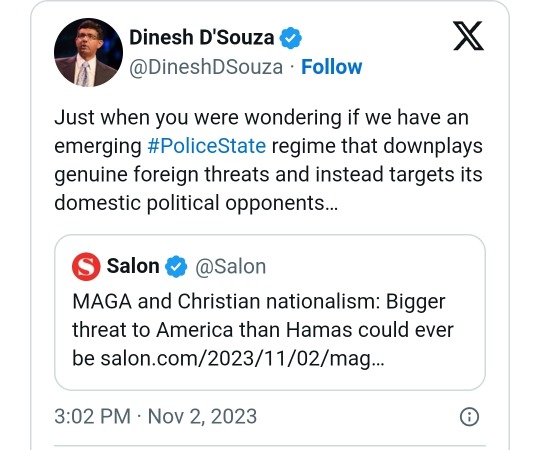Open the salon.com/2023/11/02 article link
This screenshot has width=540, height=450.
click(242, 359)
